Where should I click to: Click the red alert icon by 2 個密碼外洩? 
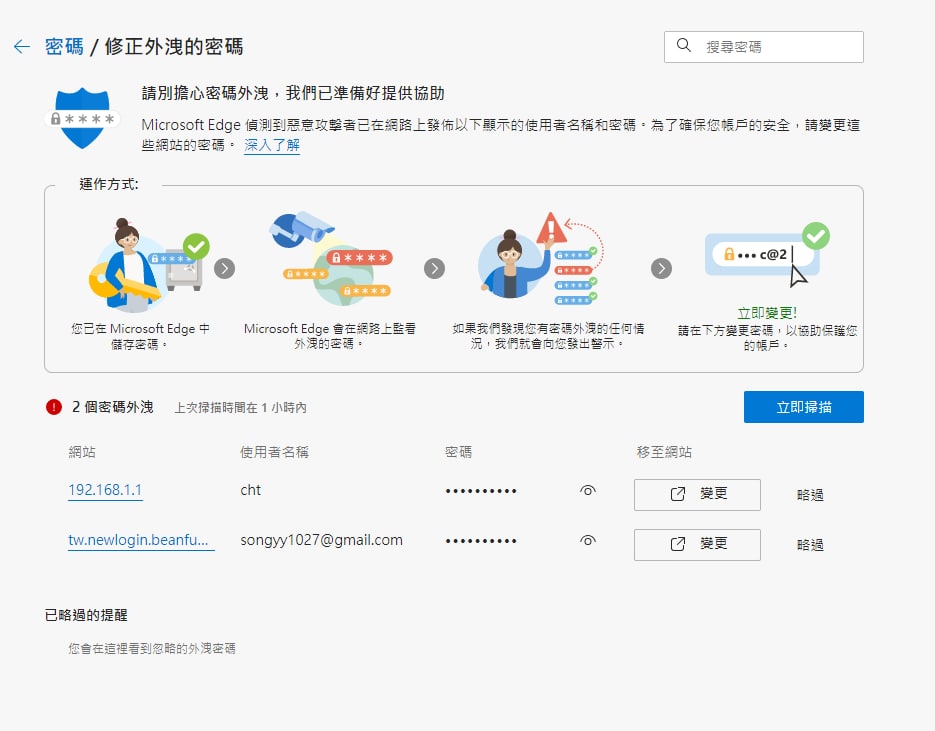54,407
